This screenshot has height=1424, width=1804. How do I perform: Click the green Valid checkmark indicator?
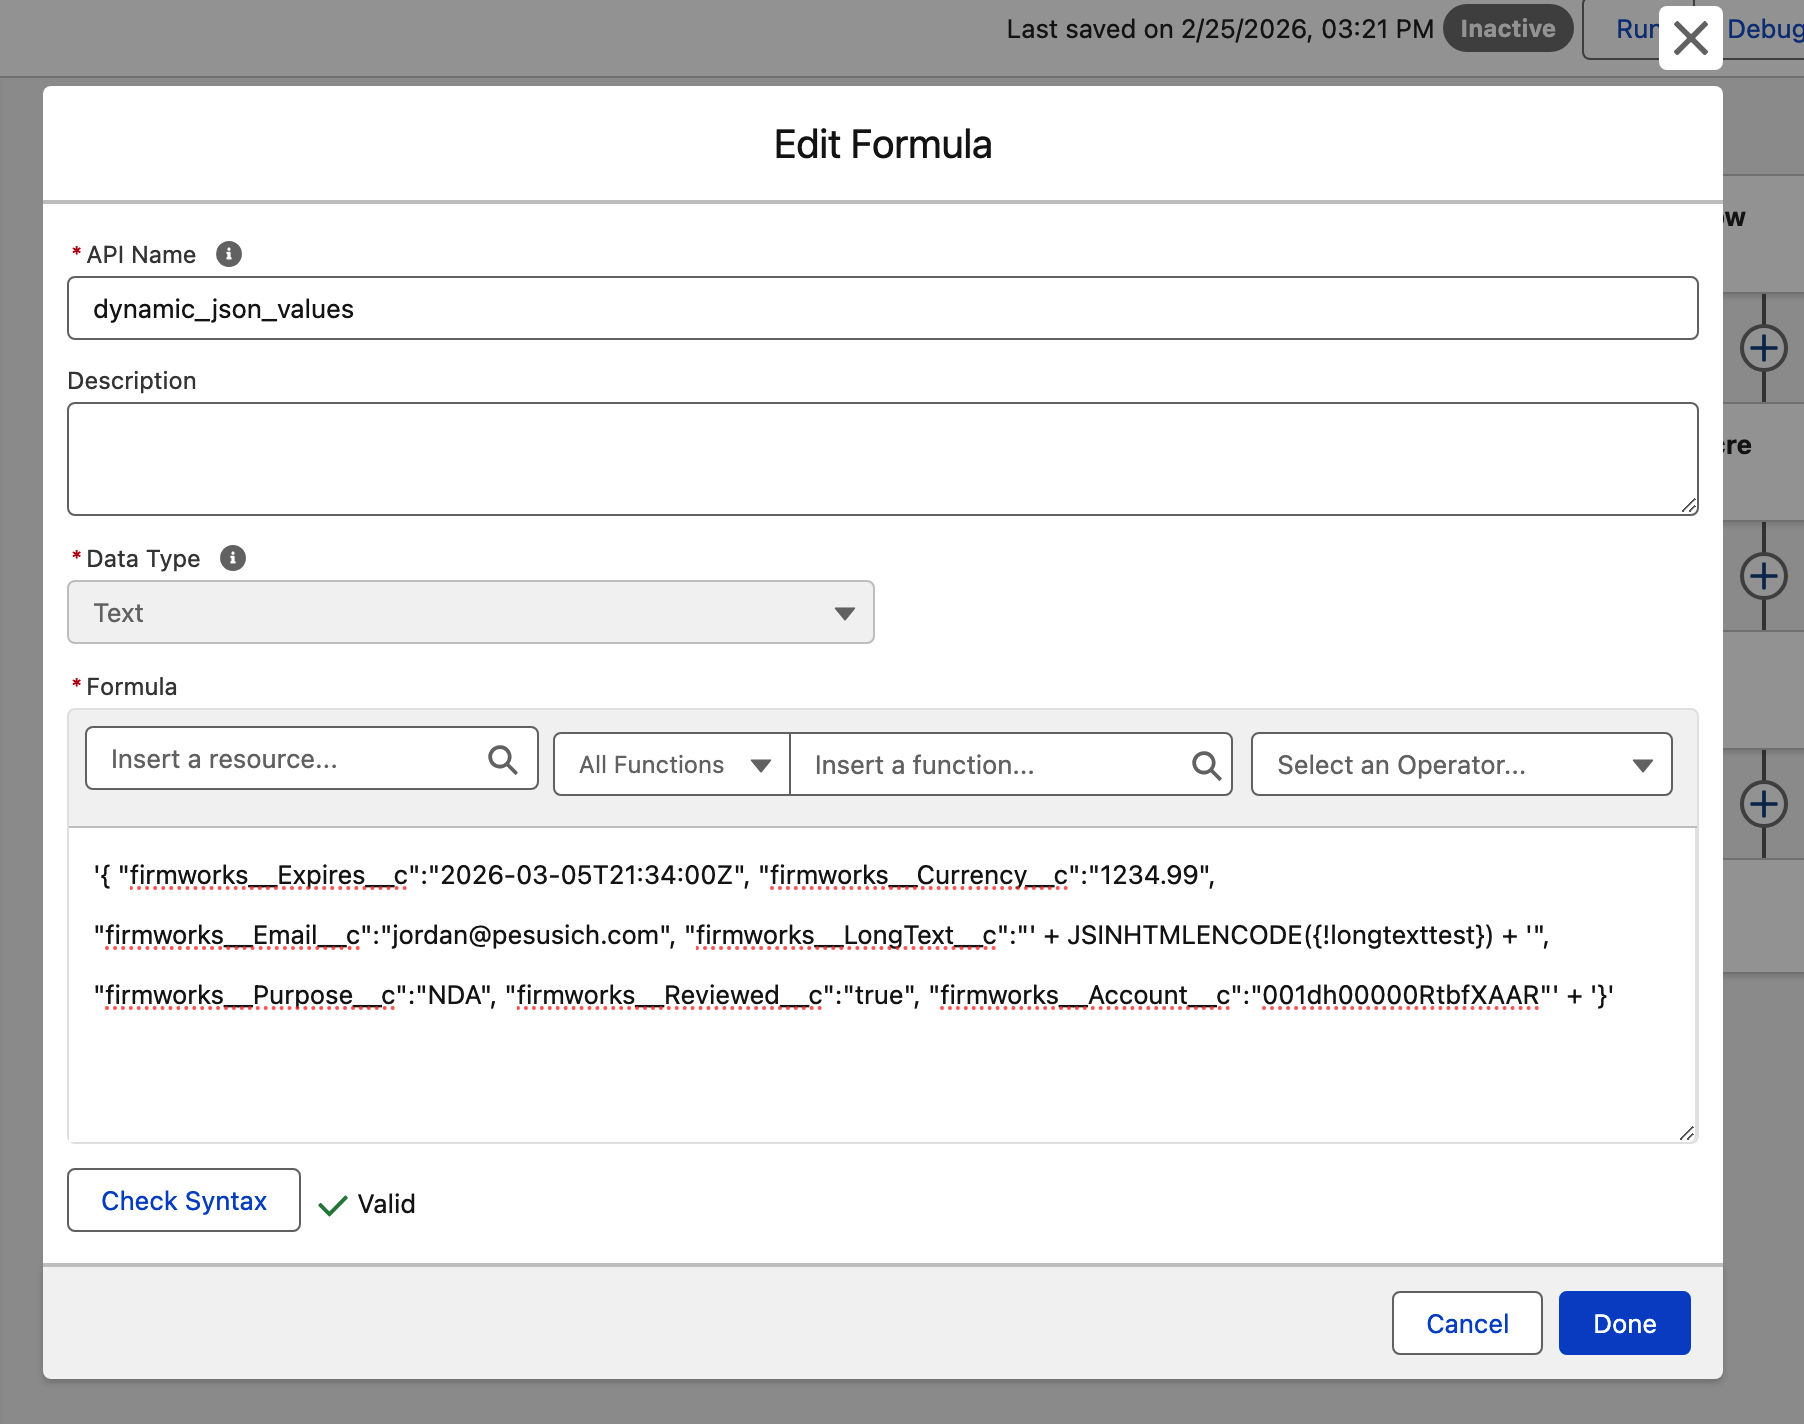click(x=333, y=1202)
